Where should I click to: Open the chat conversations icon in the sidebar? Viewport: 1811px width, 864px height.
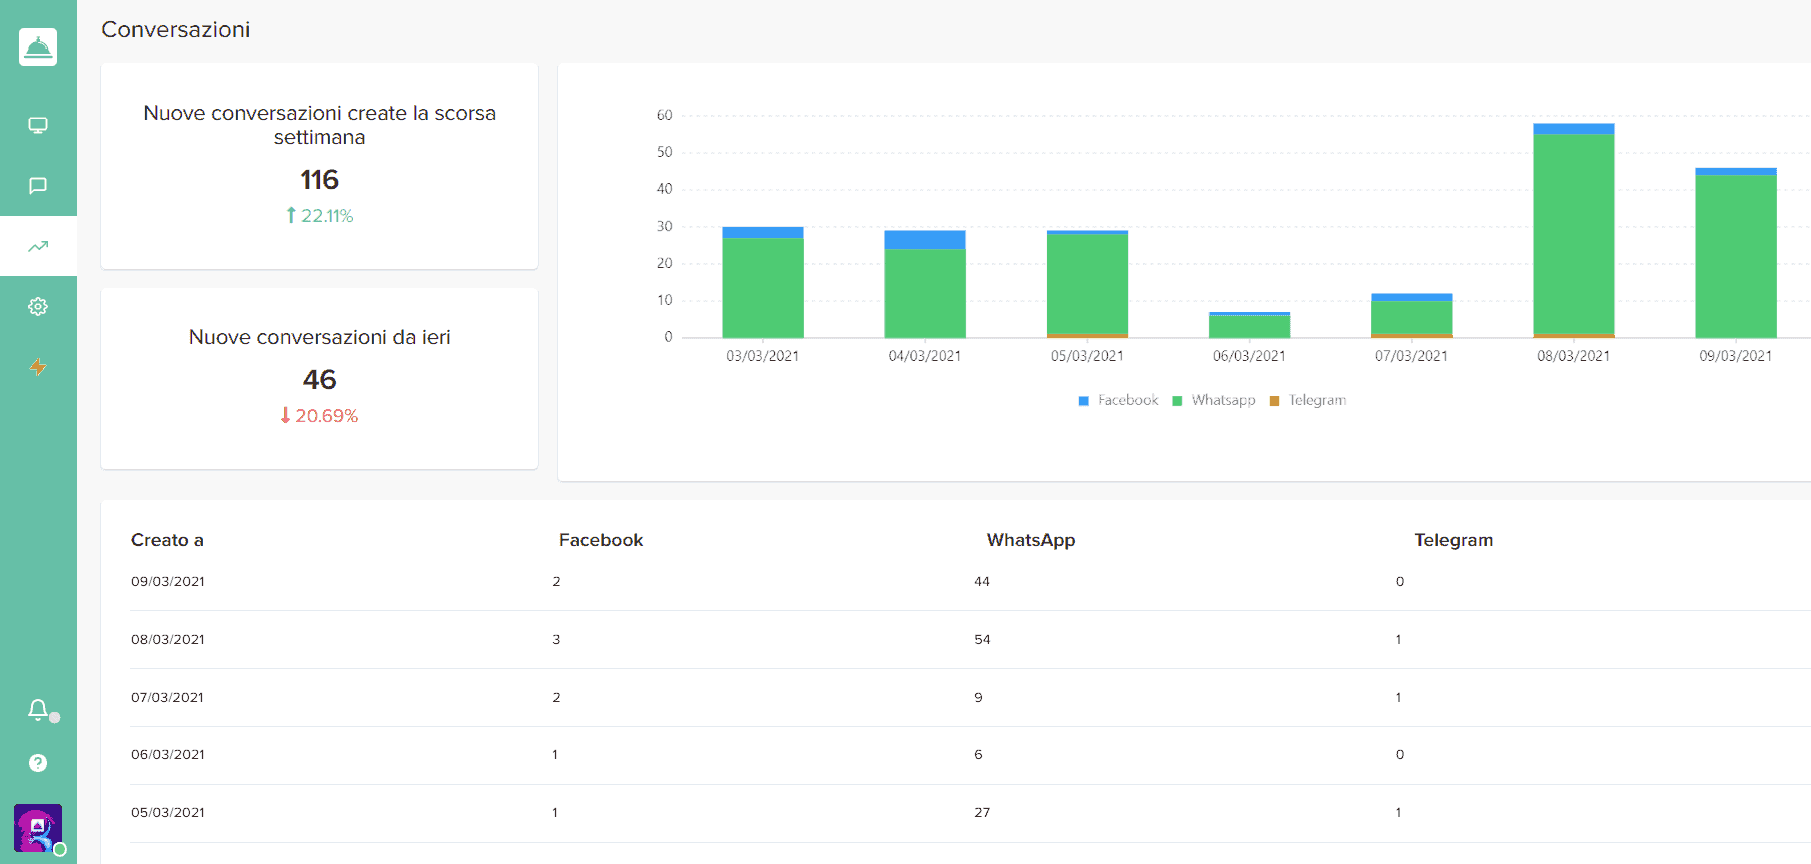point(38,186)
